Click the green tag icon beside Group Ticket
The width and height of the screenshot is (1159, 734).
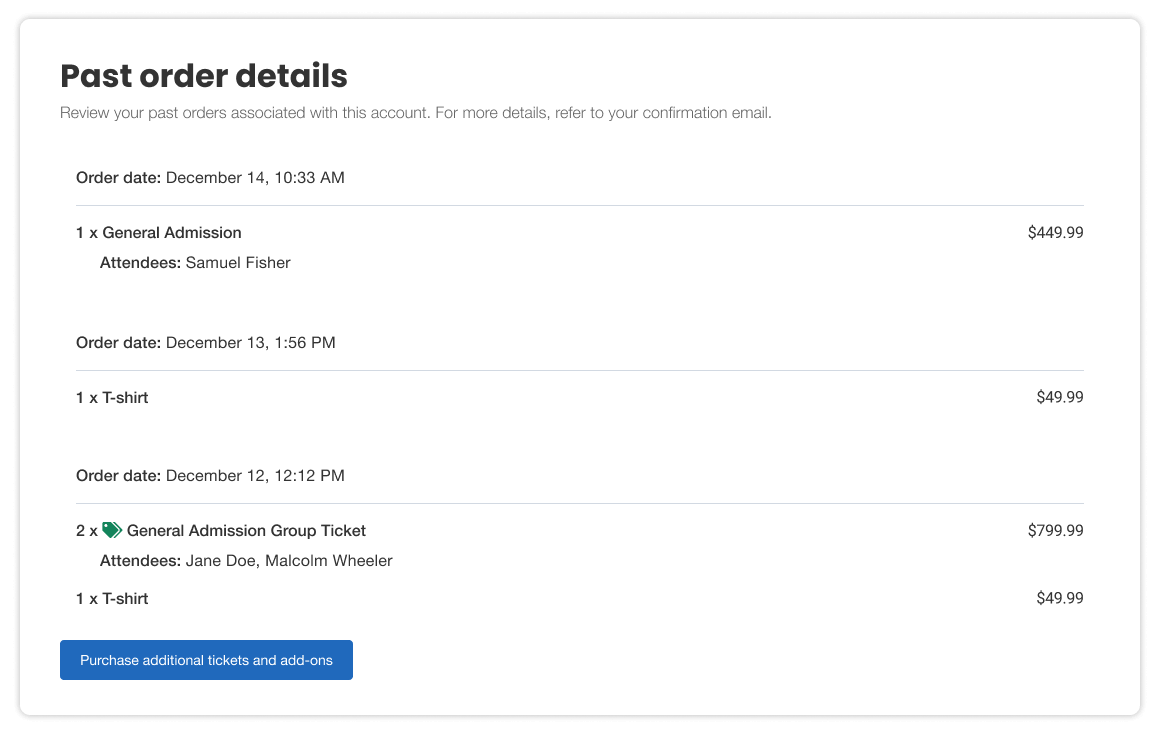pyautogui.click(x=112, y=531)
